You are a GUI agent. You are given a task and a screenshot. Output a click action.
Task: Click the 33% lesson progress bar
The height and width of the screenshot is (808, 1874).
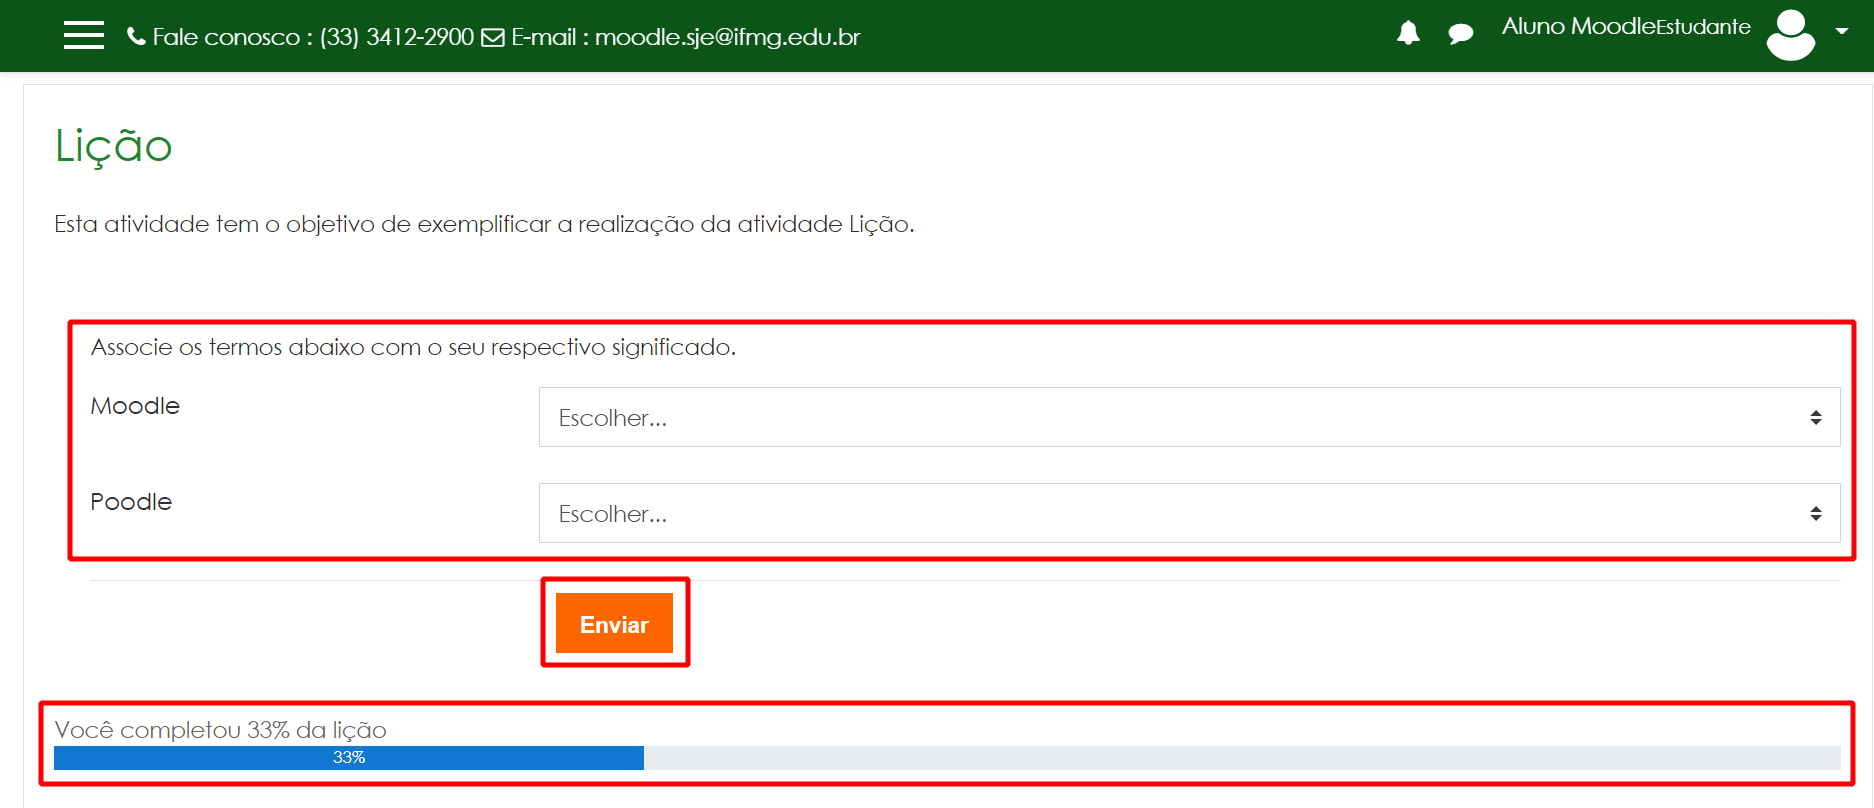click(947, 758)
